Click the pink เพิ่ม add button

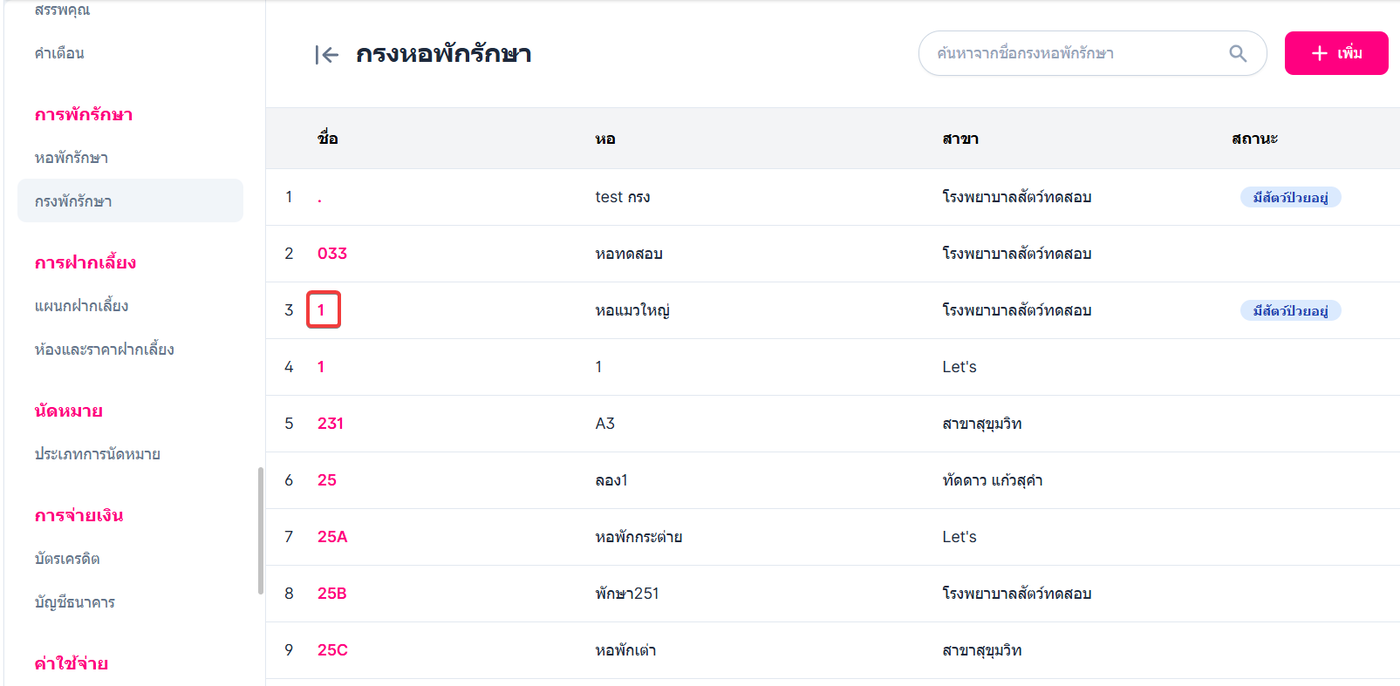click(1336, 53)
